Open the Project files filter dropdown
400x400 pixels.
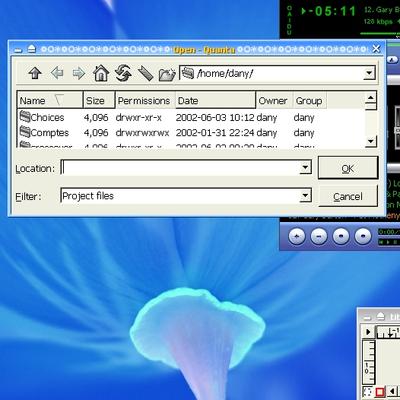[305, 195]
